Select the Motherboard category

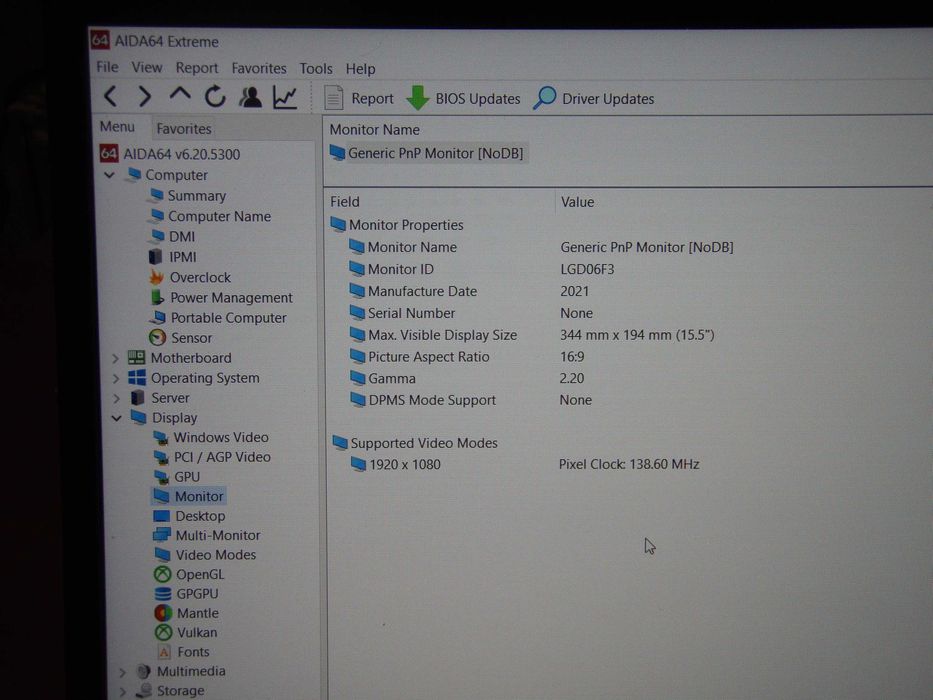click(x=180, y=358)
